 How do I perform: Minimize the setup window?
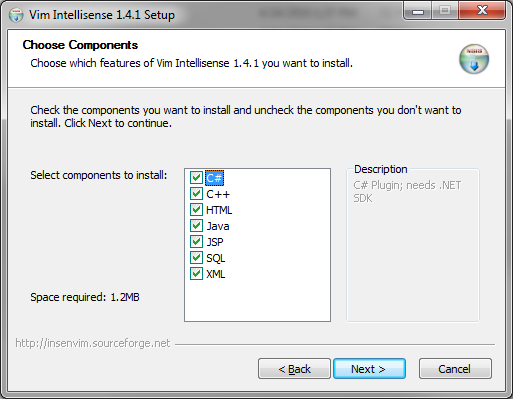pos(418,11)
